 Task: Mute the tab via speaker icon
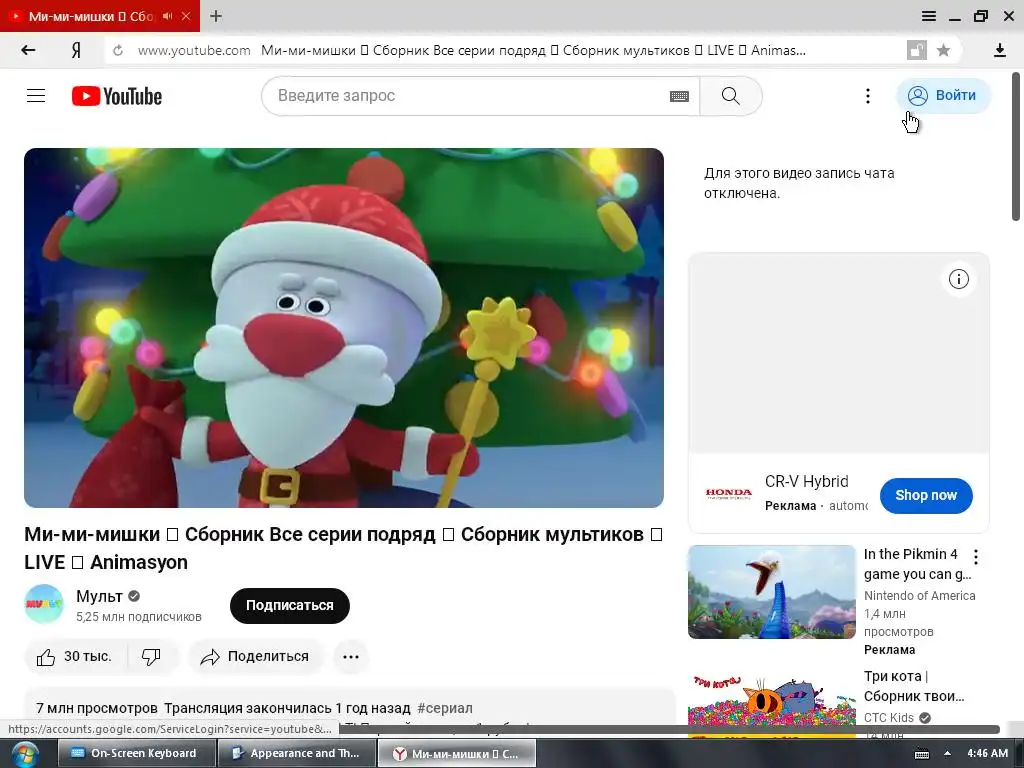(168, 16)
